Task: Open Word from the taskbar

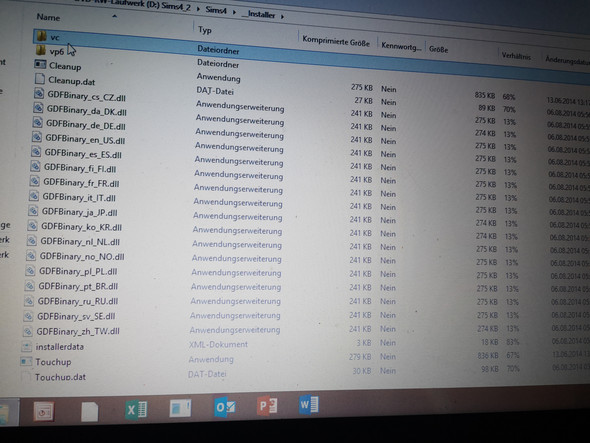Action: [x=309, y=405]
